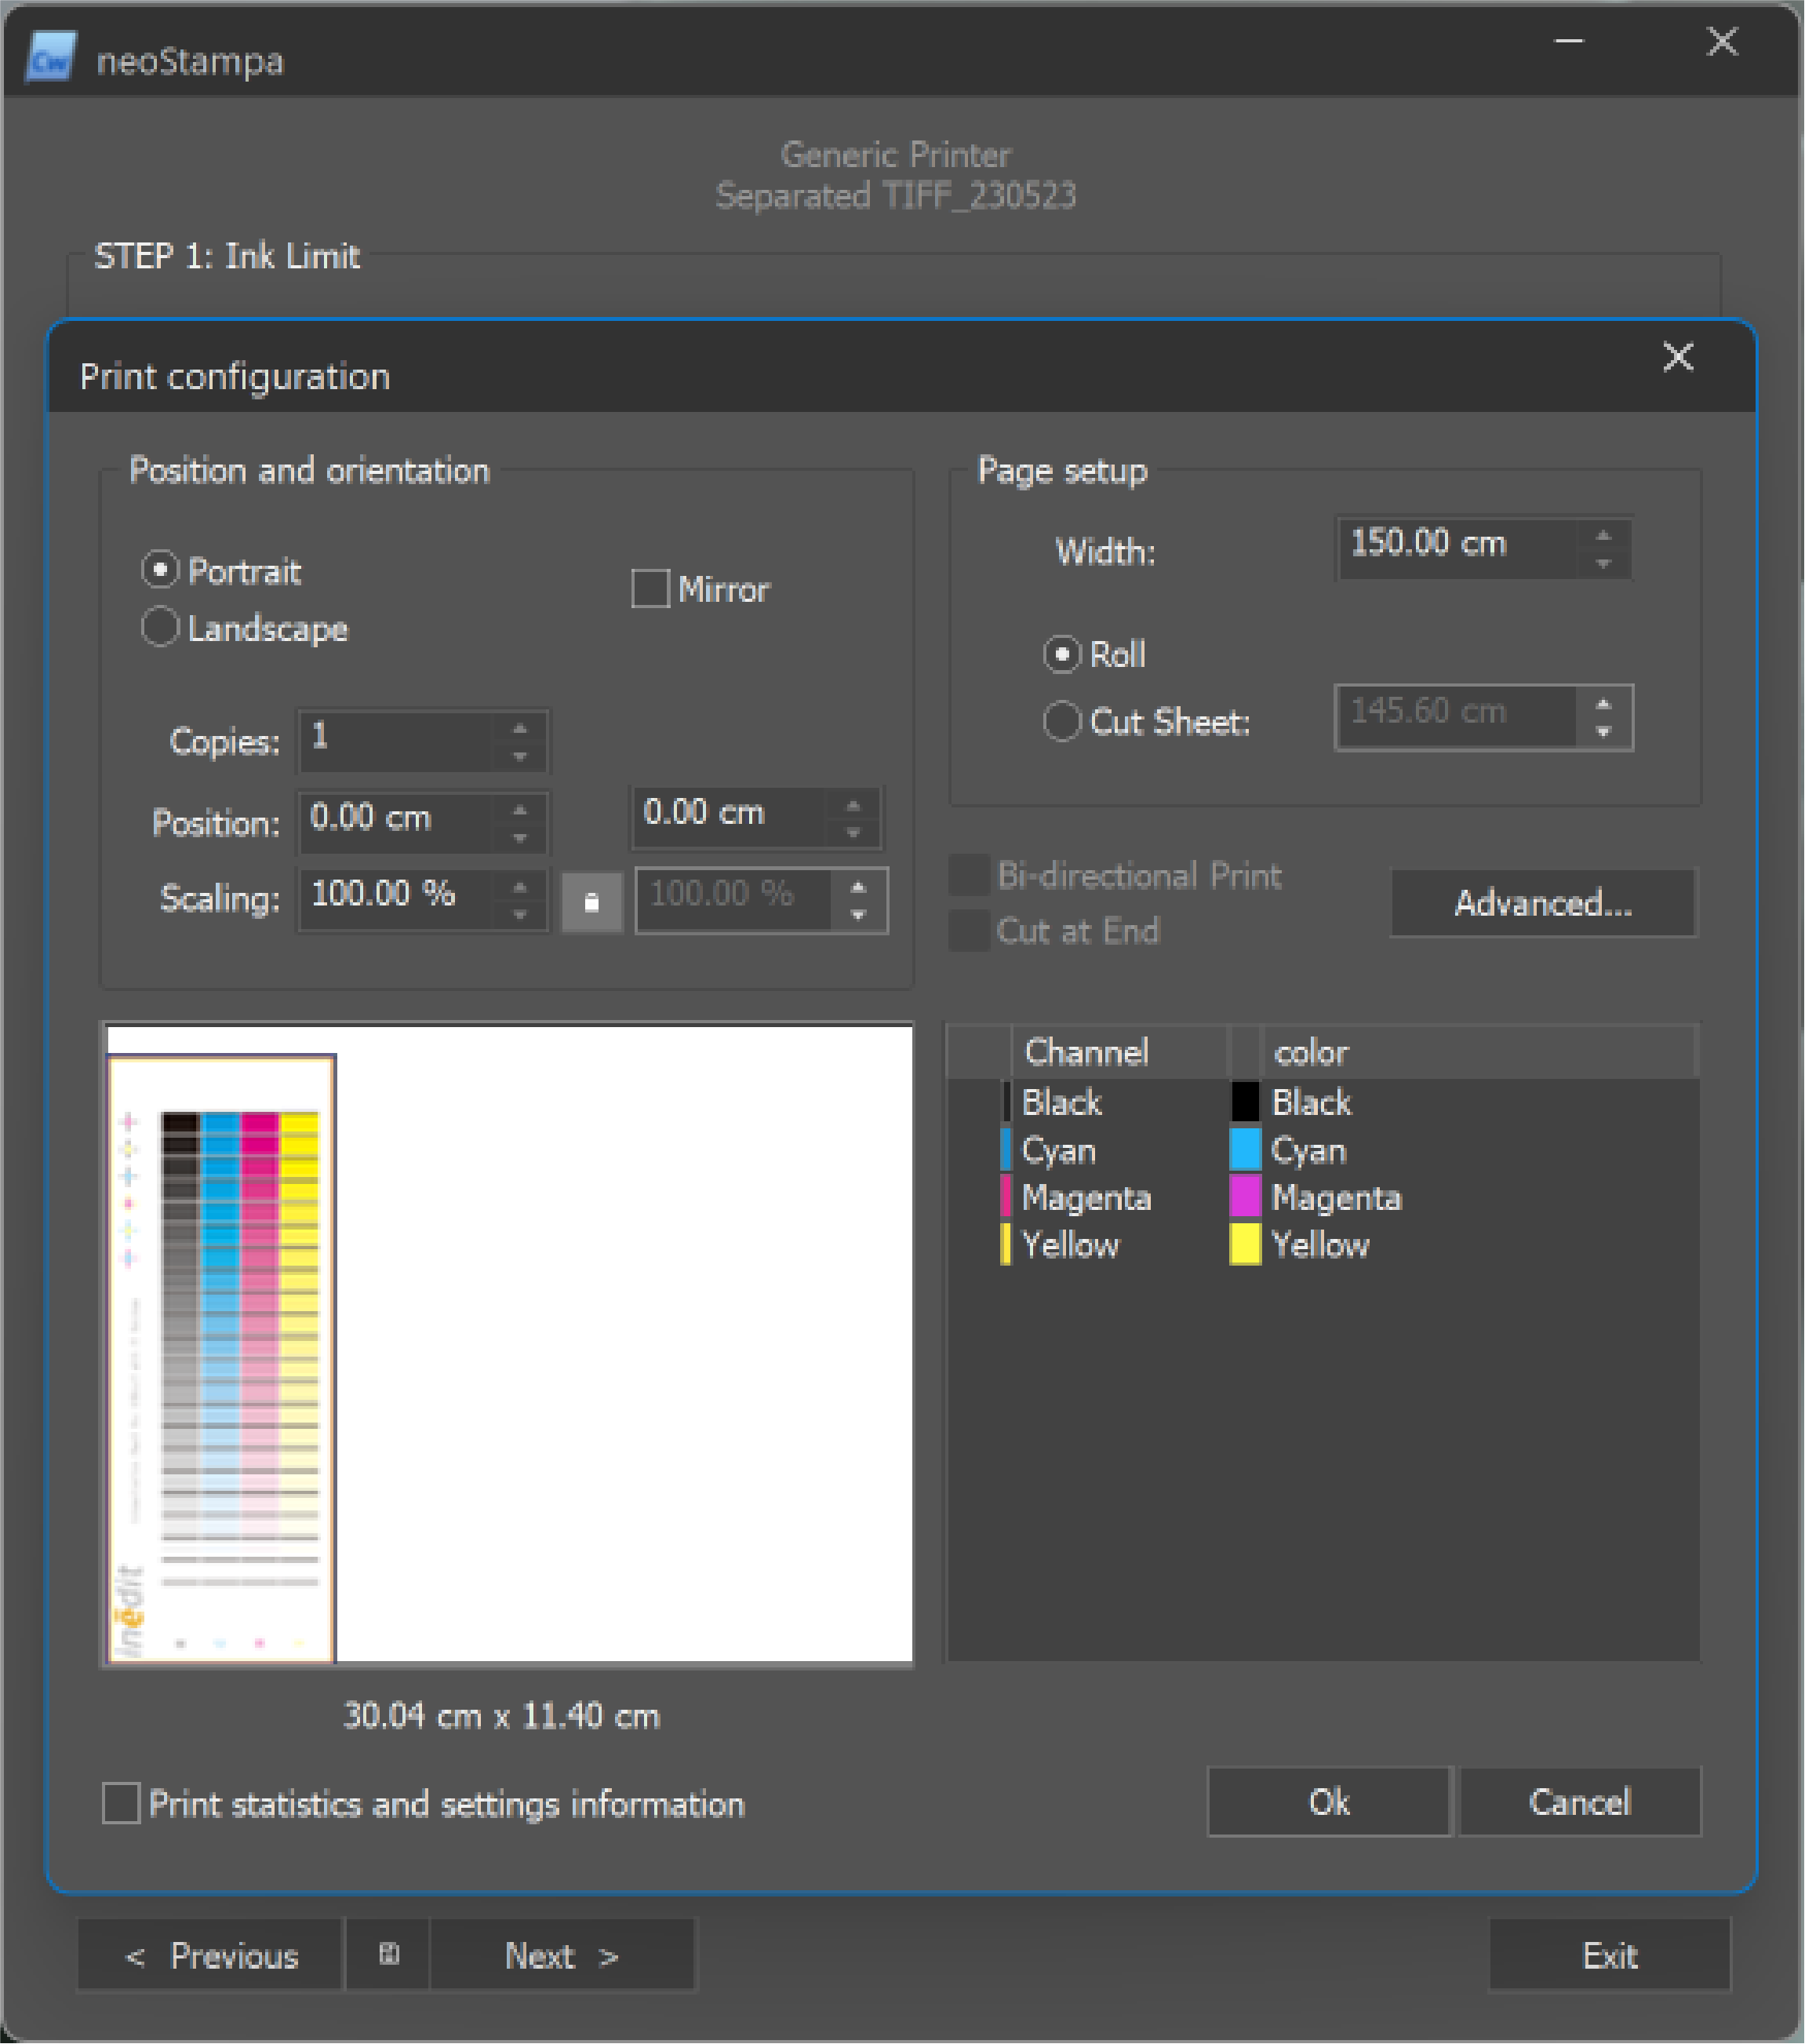Select the Landscape orientation option

pyautogui.click(x=159, y=628)
